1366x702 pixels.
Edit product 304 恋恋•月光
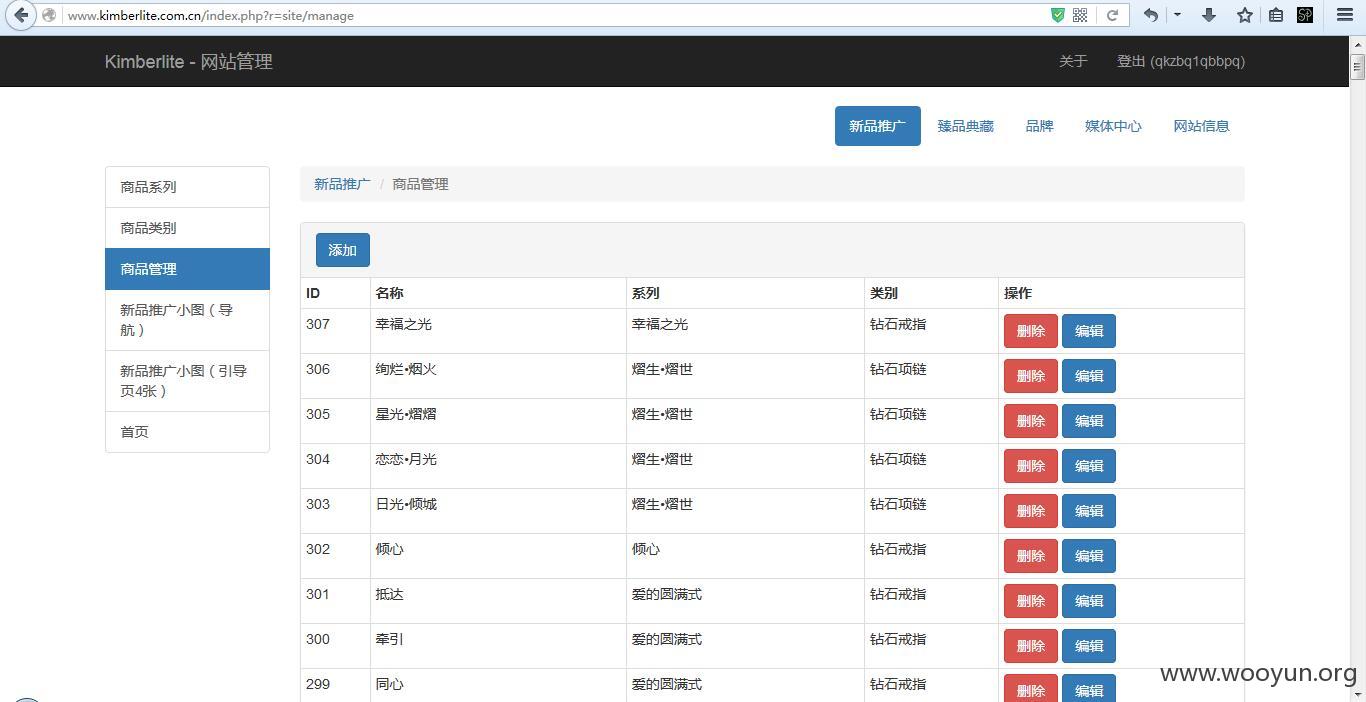1089,466
